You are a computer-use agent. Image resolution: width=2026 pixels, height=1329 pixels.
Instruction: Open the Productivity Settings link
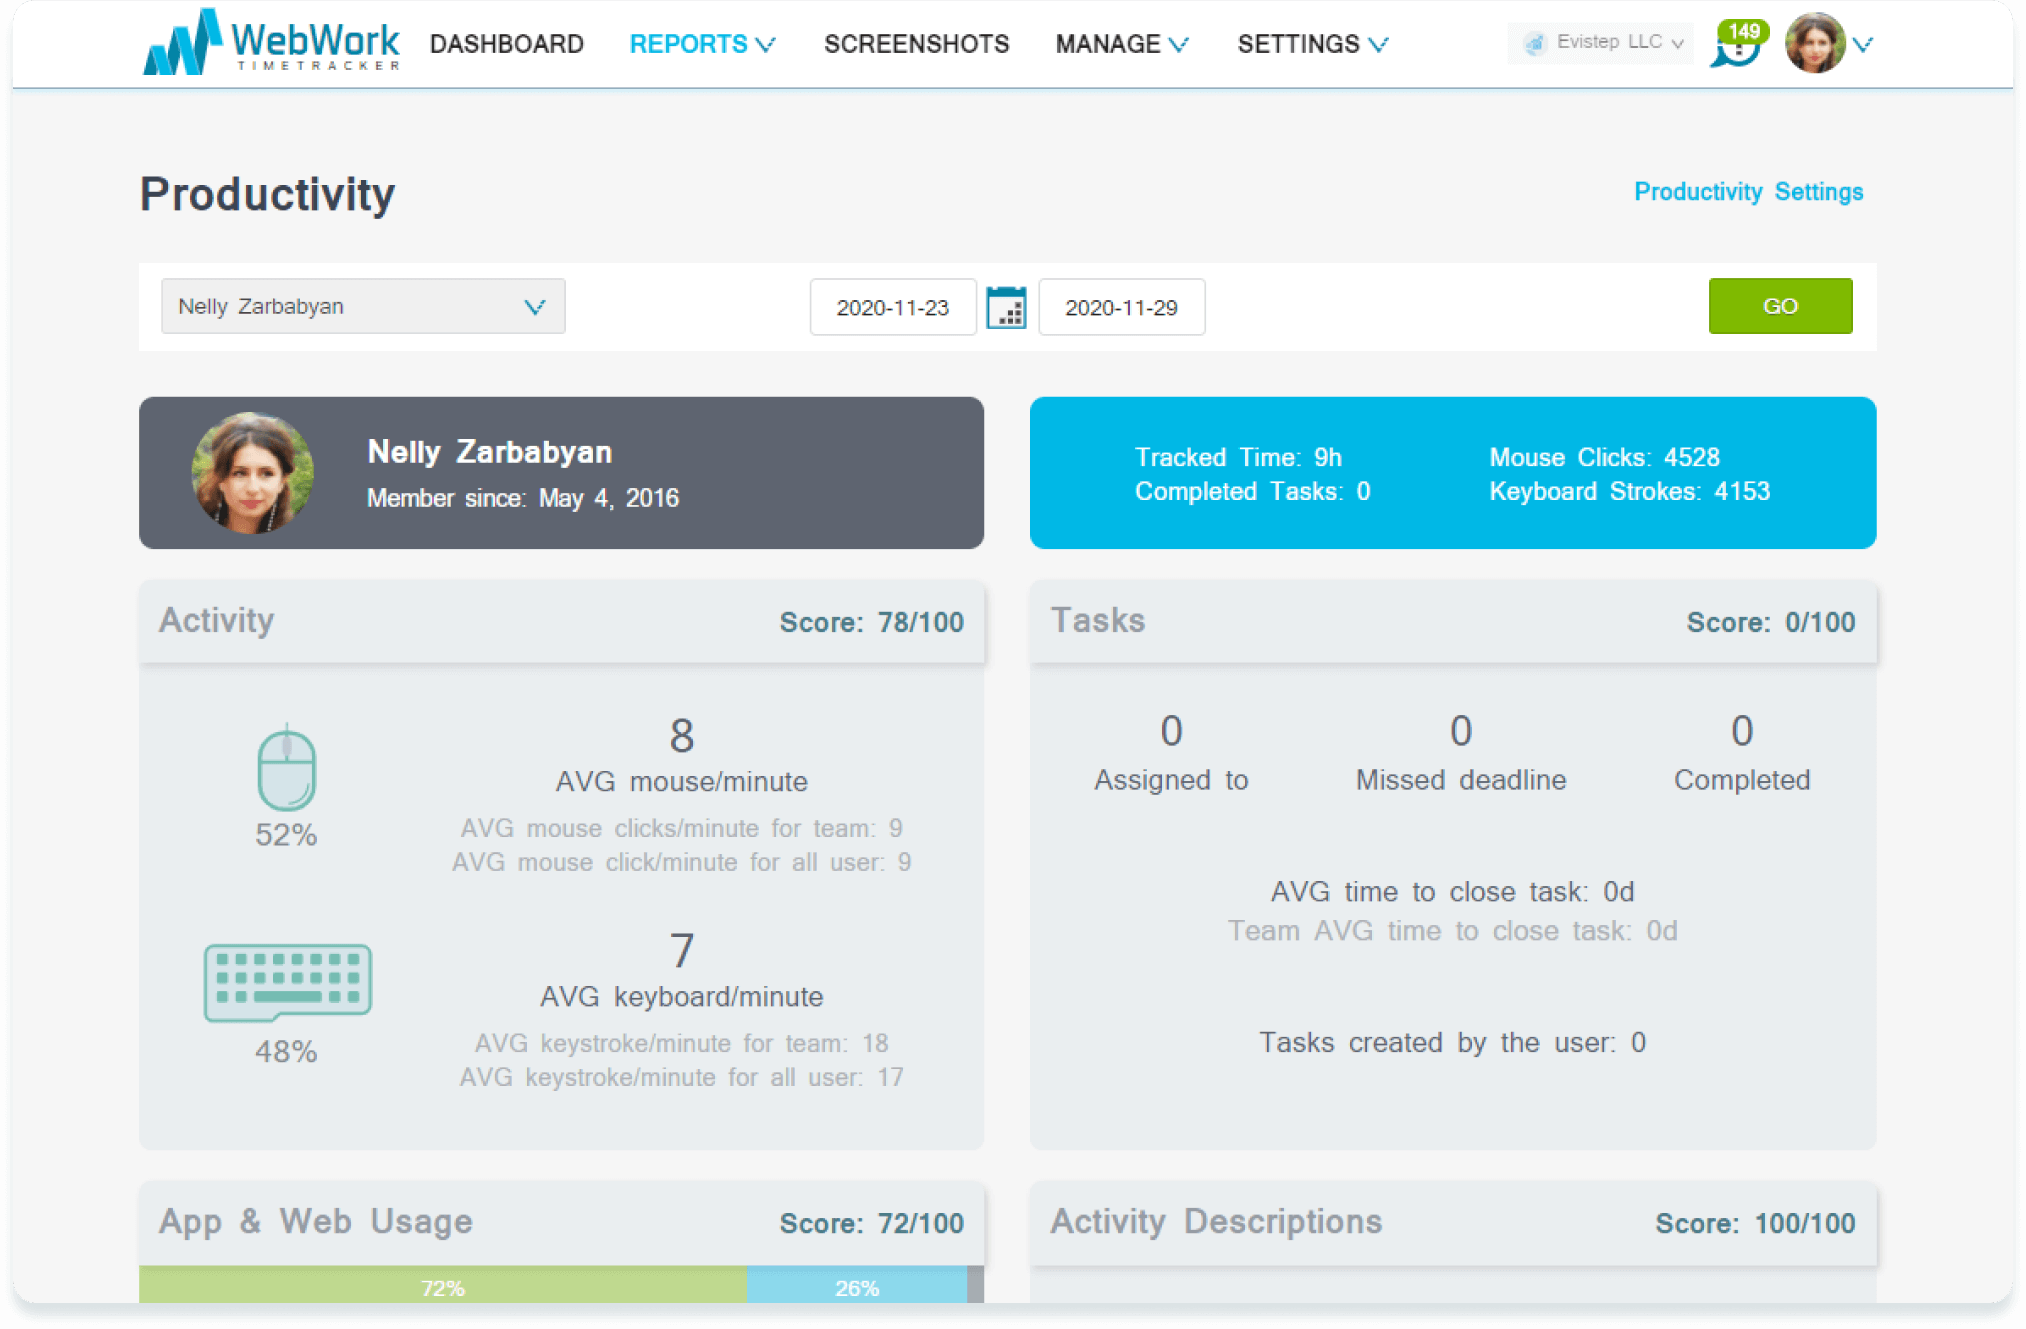point(1748,191)
